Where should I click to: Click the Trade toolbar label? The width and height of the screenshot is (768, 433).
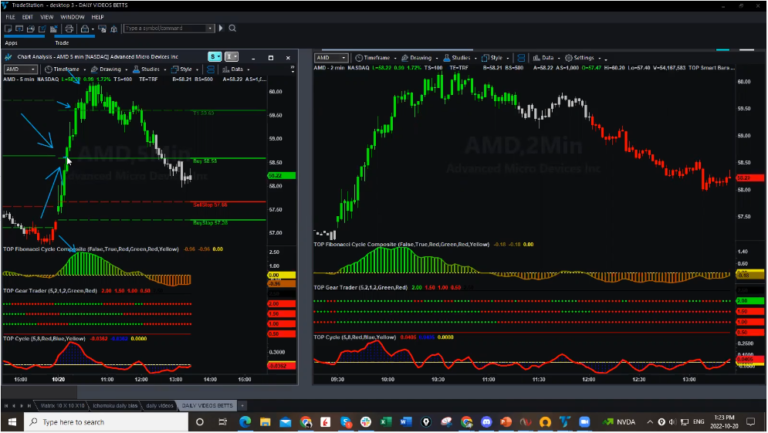tap(62, 43)
